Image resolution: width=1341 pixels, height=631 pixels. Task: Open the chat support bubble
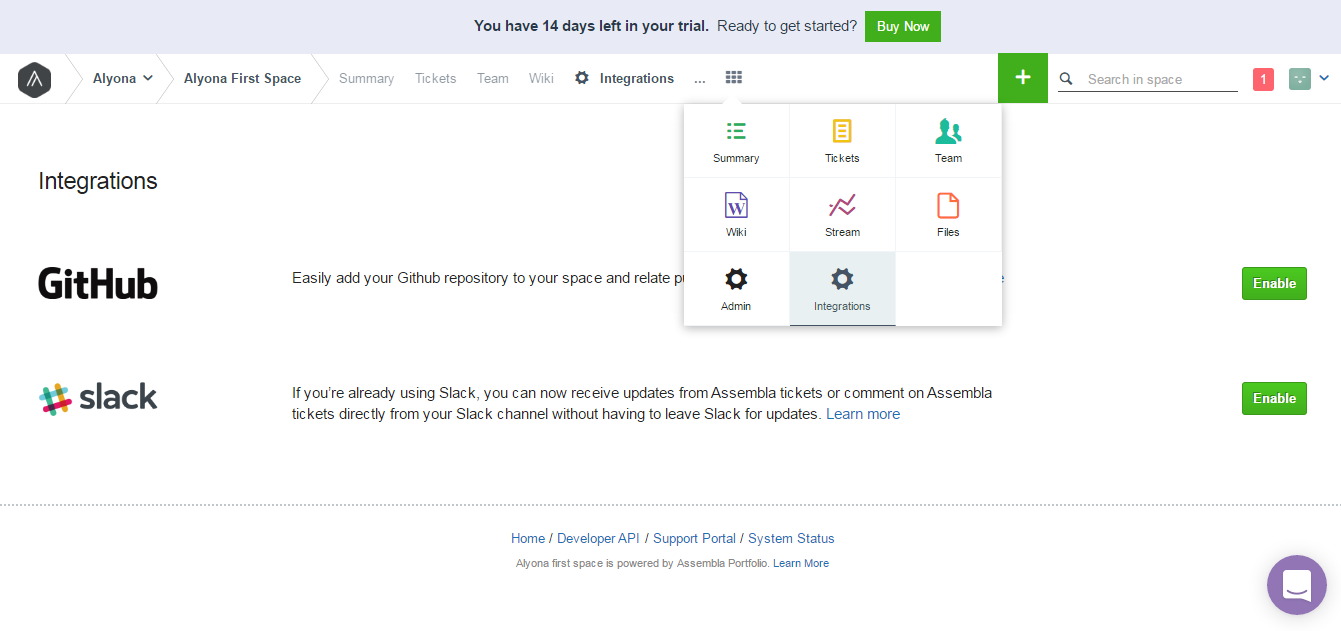point(1297,585)
